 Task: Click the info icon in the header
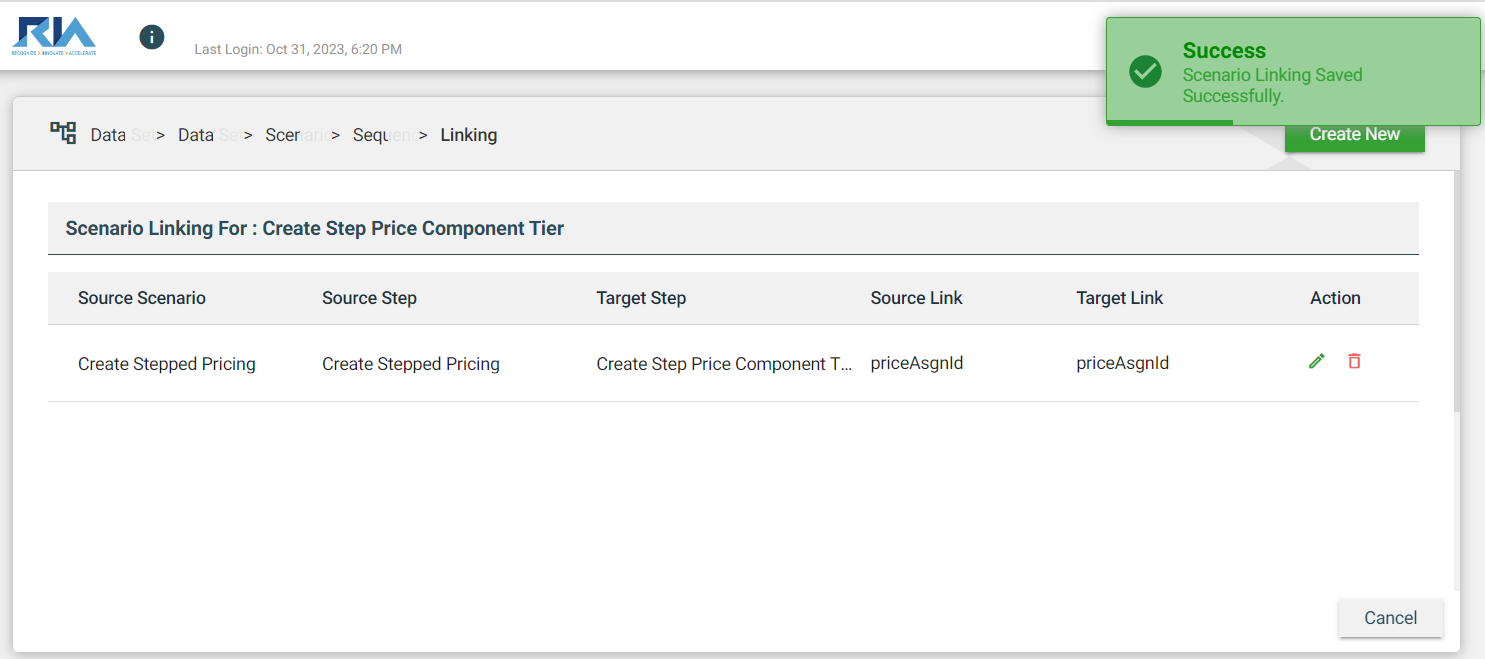pos(152,38)
